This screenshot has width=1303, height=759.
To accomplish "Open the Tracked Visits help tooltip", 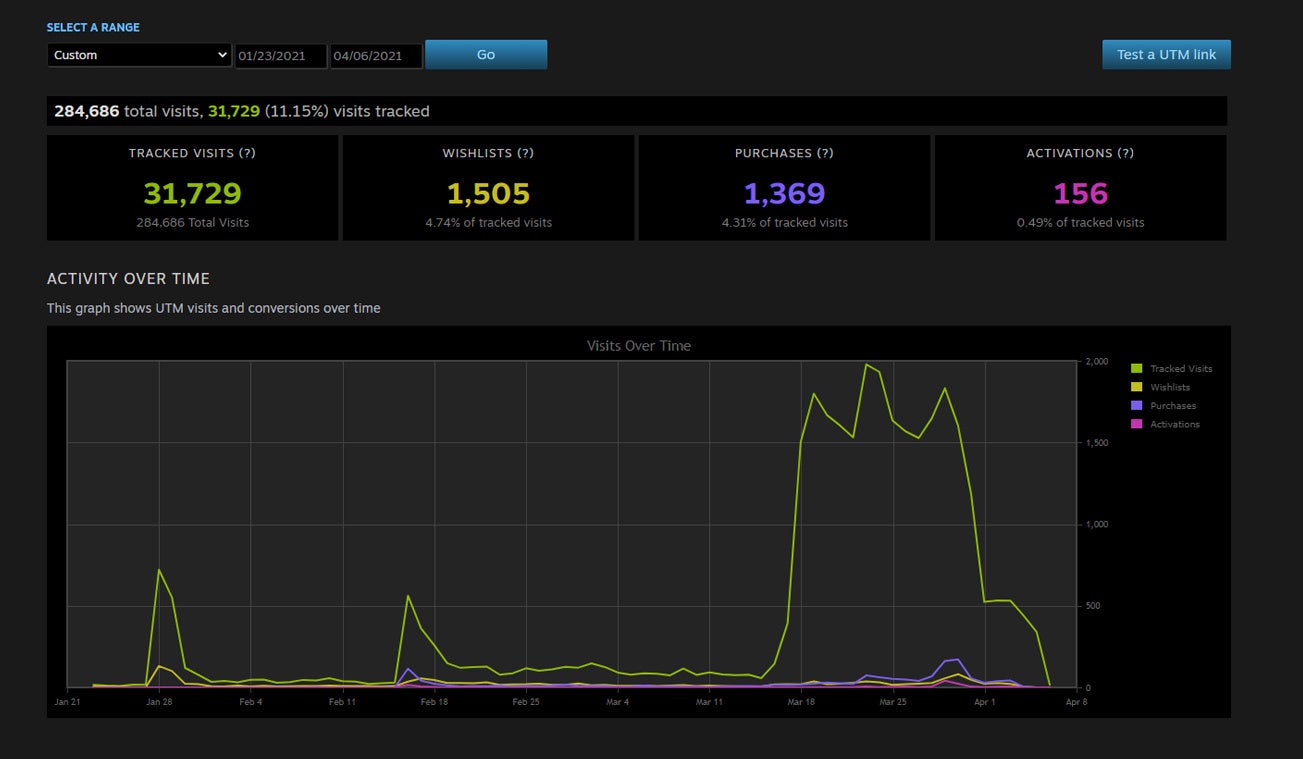I will tap(248, 153).
